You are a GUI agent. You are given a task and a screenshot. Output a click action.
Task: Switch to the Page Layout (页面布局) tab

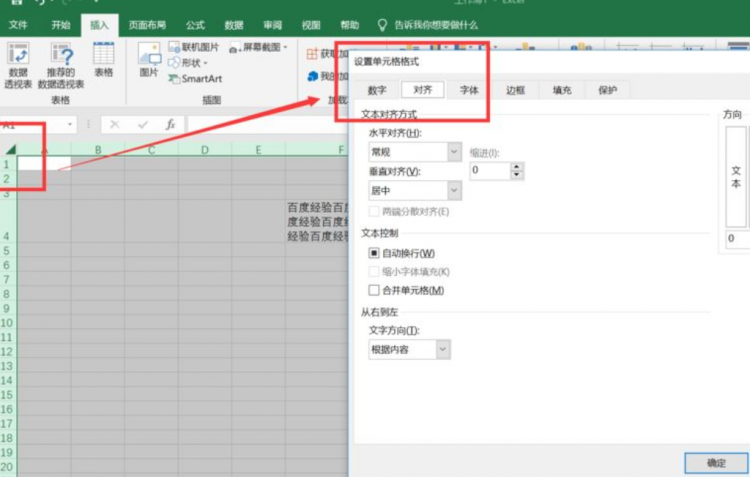147,25
